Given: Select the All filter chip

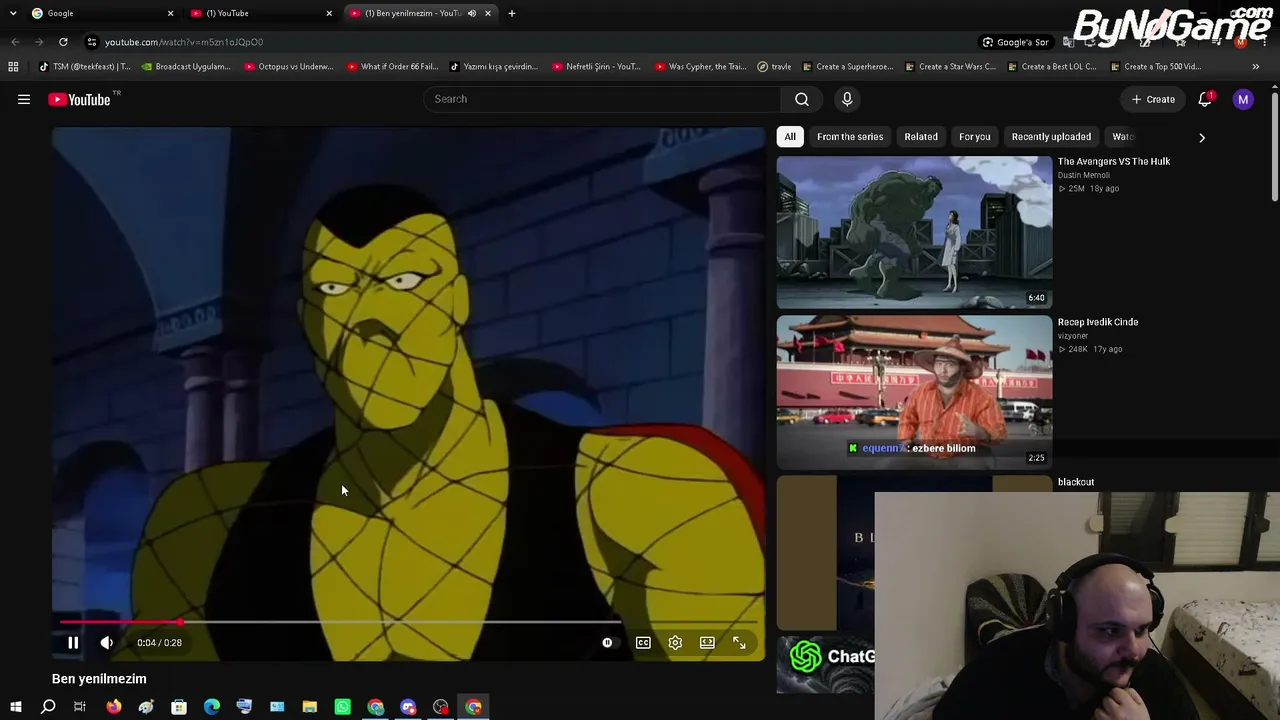Looking at the screenshot, I should 790,136.
